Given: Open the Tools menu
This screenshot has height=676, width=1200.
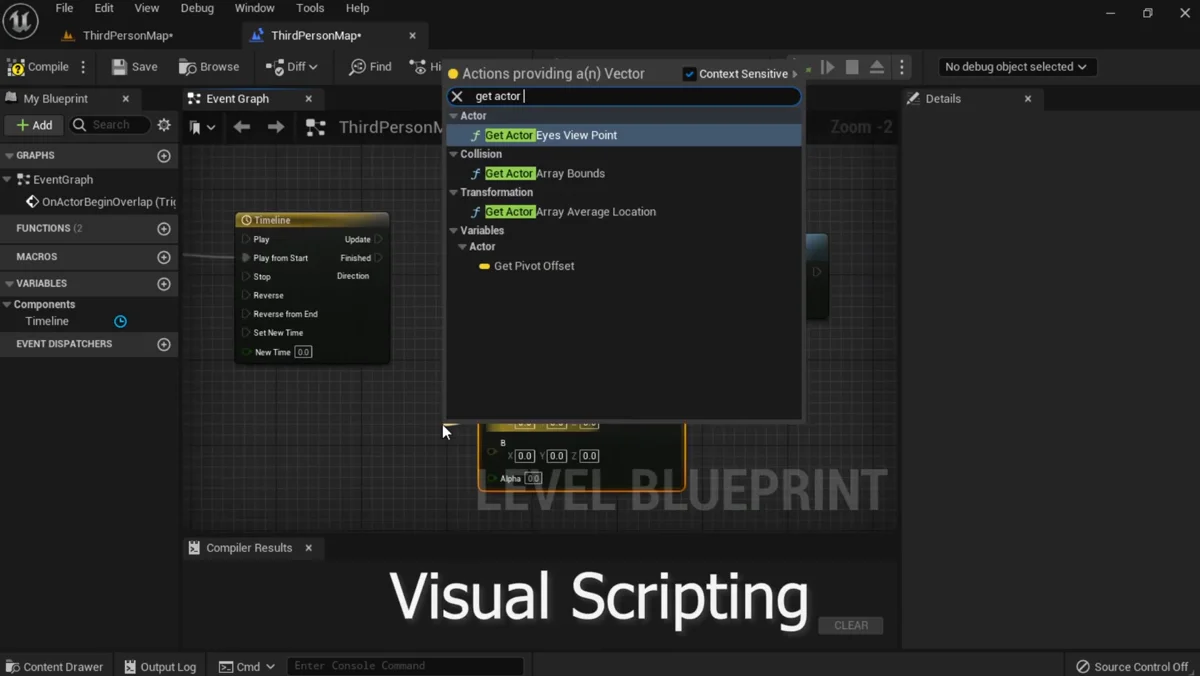Looking at the screenshot, I should click(x=310, y=8).
